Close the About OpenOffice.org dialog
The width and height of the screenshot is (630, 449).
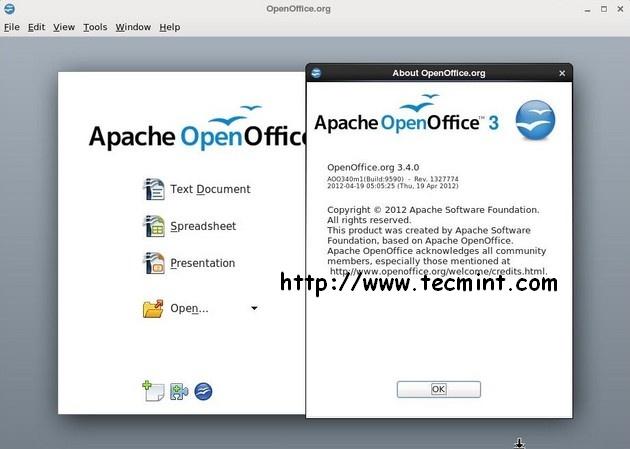click(562, 73)
